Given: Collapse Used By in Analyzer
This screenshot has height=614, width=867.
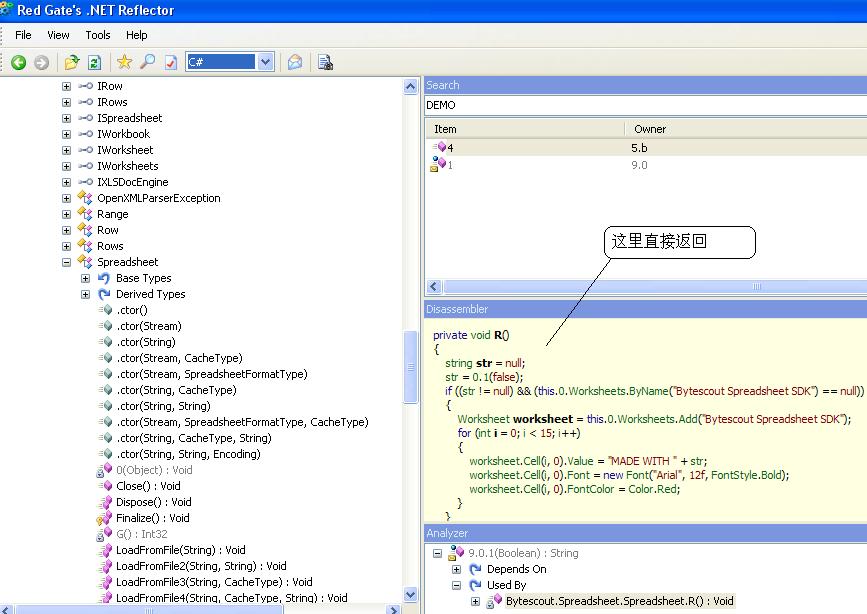Looking at the screenshot, I should coord(456,585).
